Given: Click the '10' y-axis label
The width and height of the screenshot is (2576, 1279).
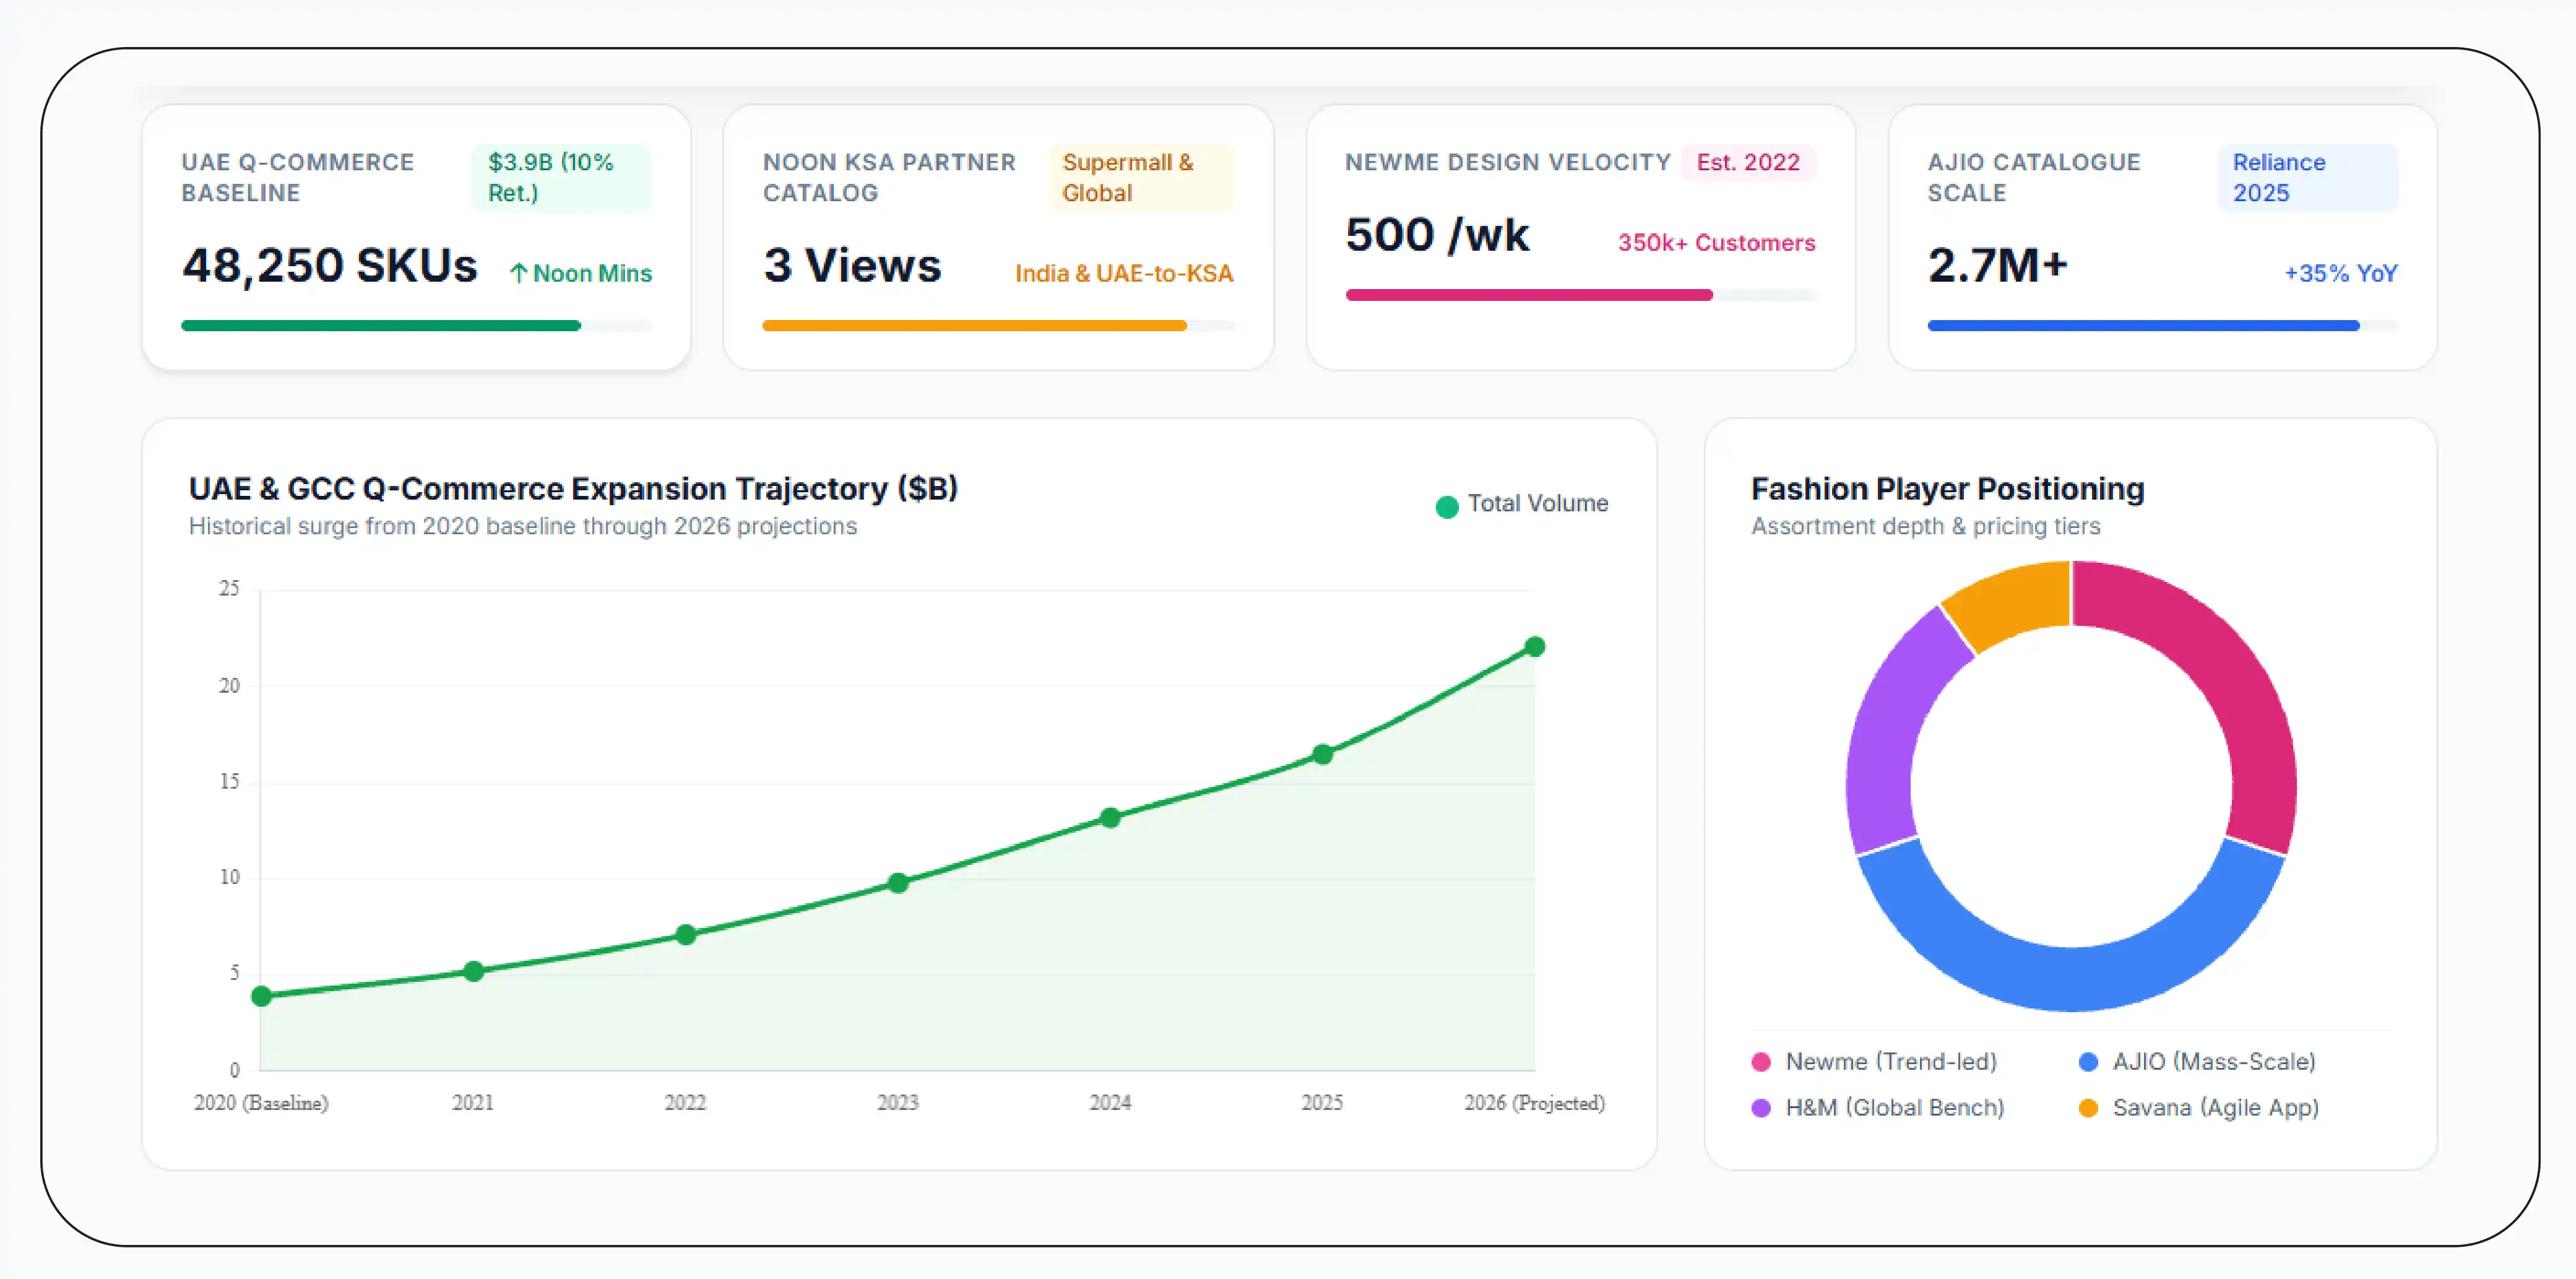Looking at the screenshot, I should pos(229,878).
